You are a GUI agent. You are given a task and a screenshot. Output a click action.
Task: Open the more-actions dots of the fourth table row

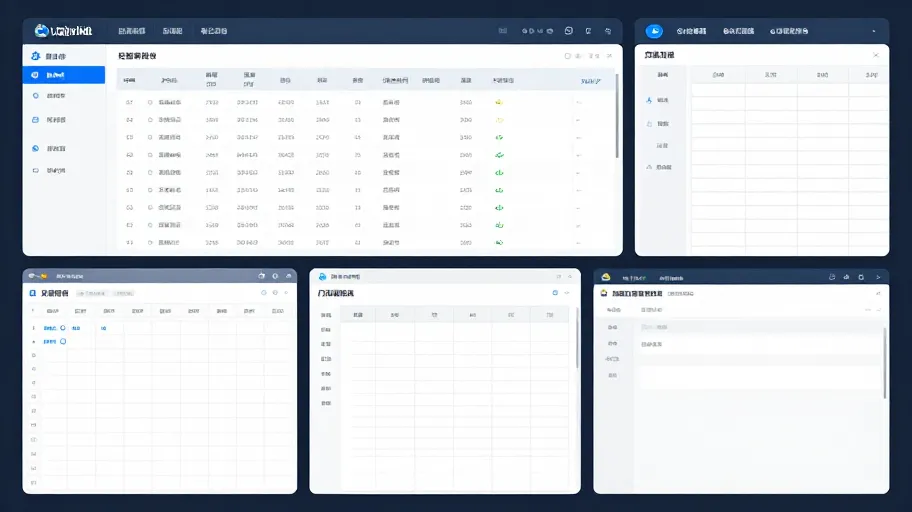coord(578,155)
